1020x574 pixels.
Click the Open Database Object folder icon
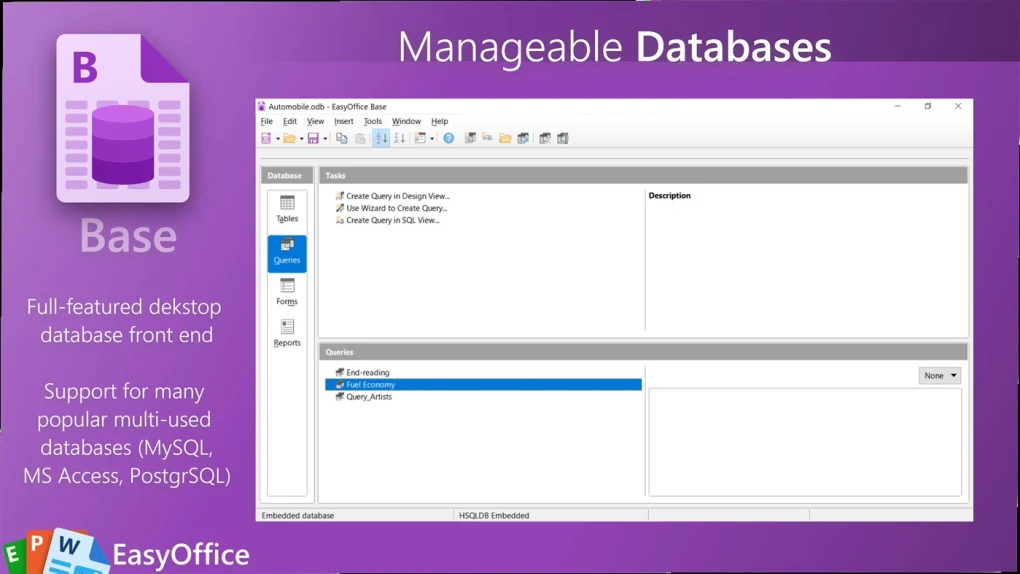pyautogui.click(x=505, y=138)
